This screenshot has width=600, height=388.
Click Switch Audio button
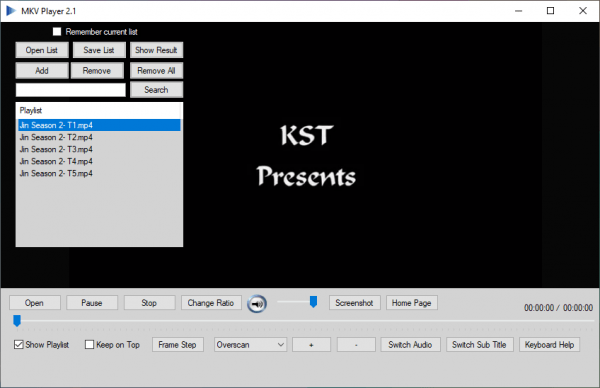point(411,344)
